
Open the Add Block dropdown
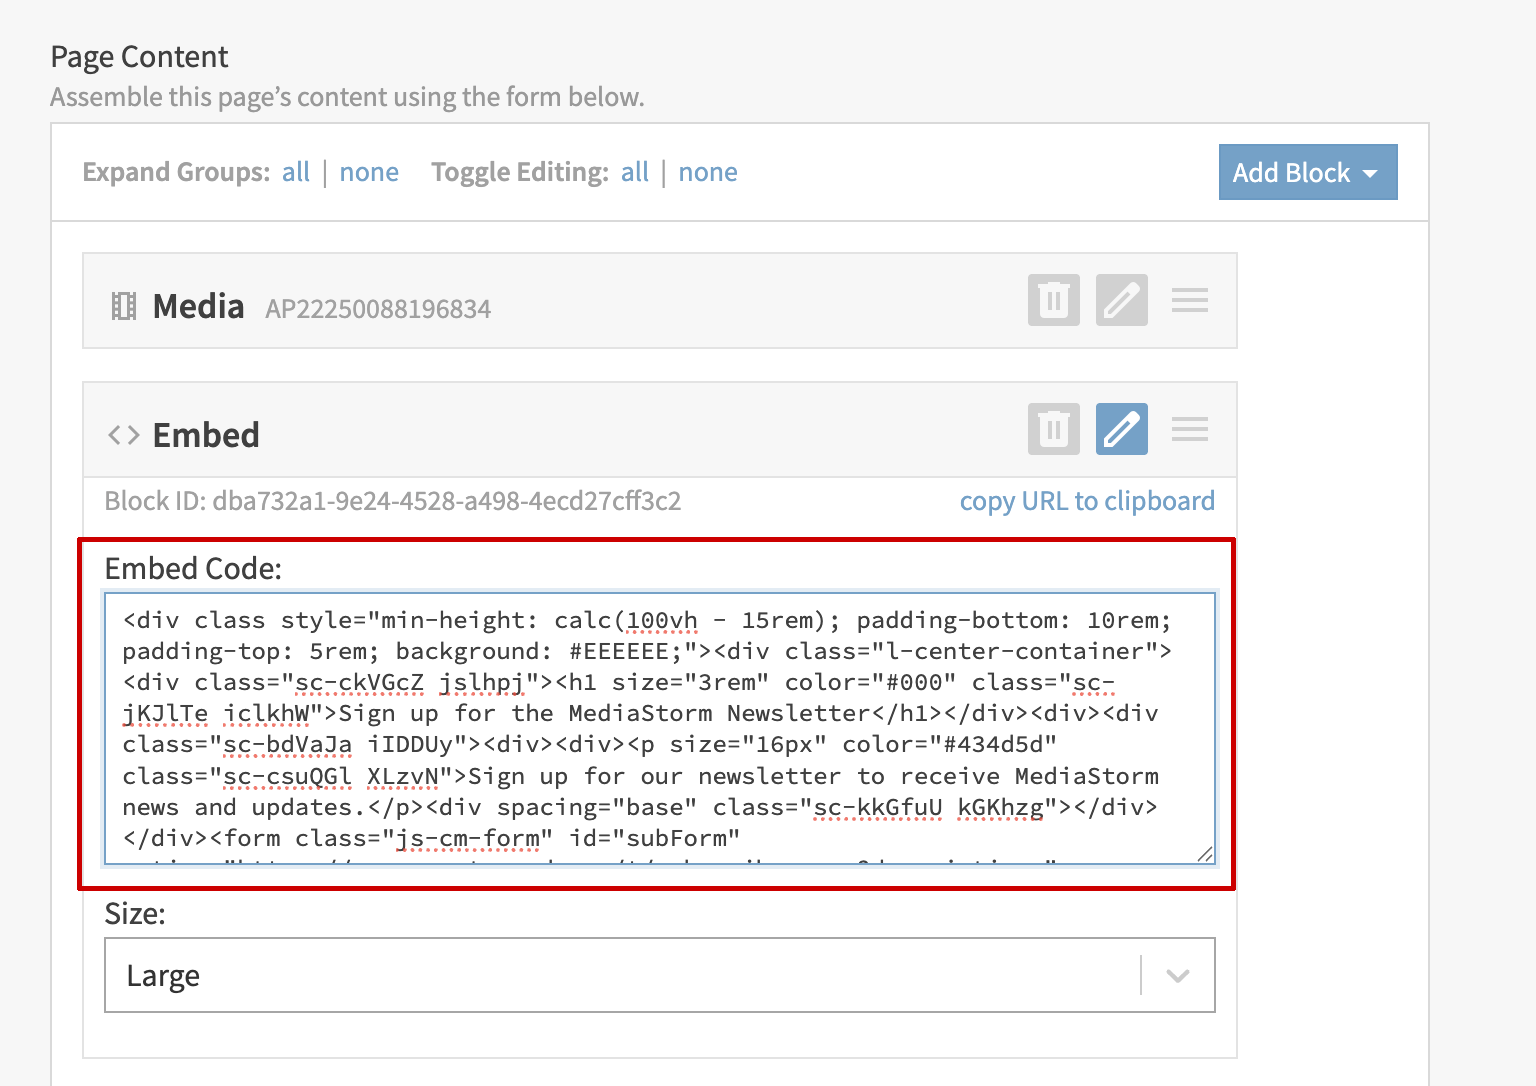pos(1307,172)
